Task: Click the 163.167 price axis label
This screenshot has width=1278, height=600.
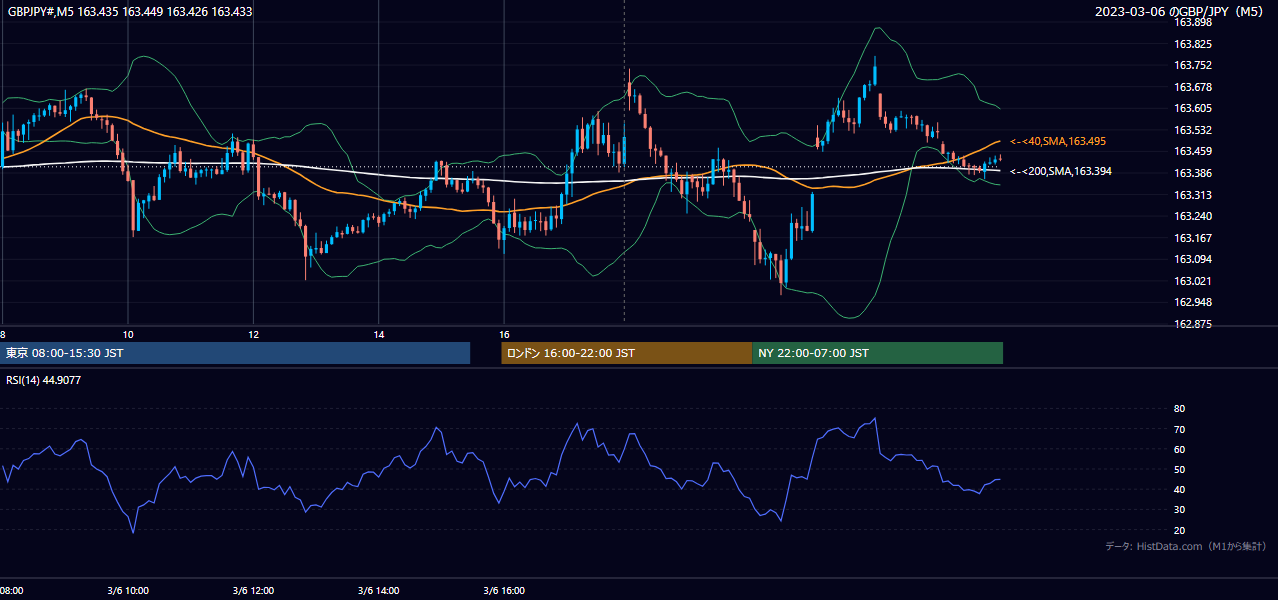Action: [1193, 238]
